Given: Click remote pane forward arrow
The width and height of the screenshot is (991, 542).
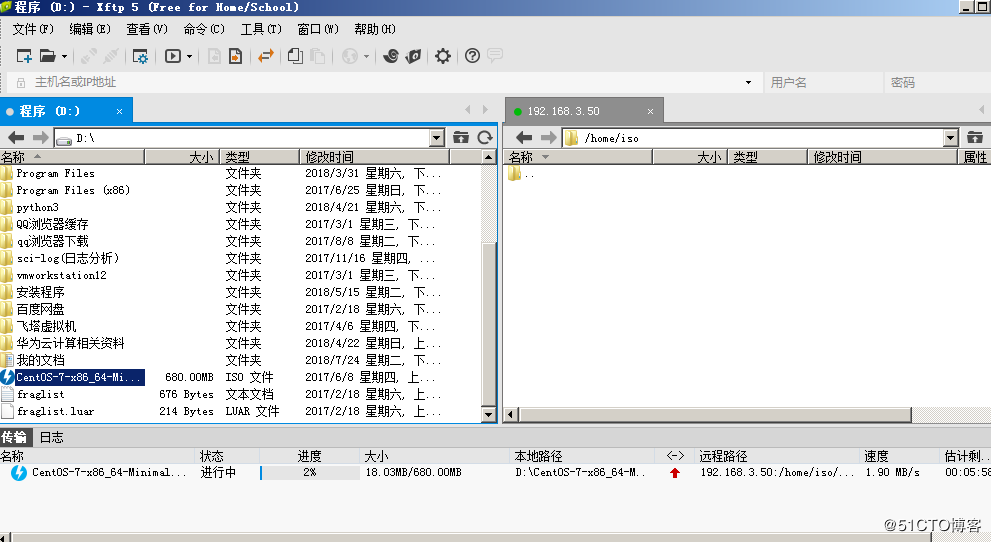Looking at the screenshot, I should [x=549, y=137].
